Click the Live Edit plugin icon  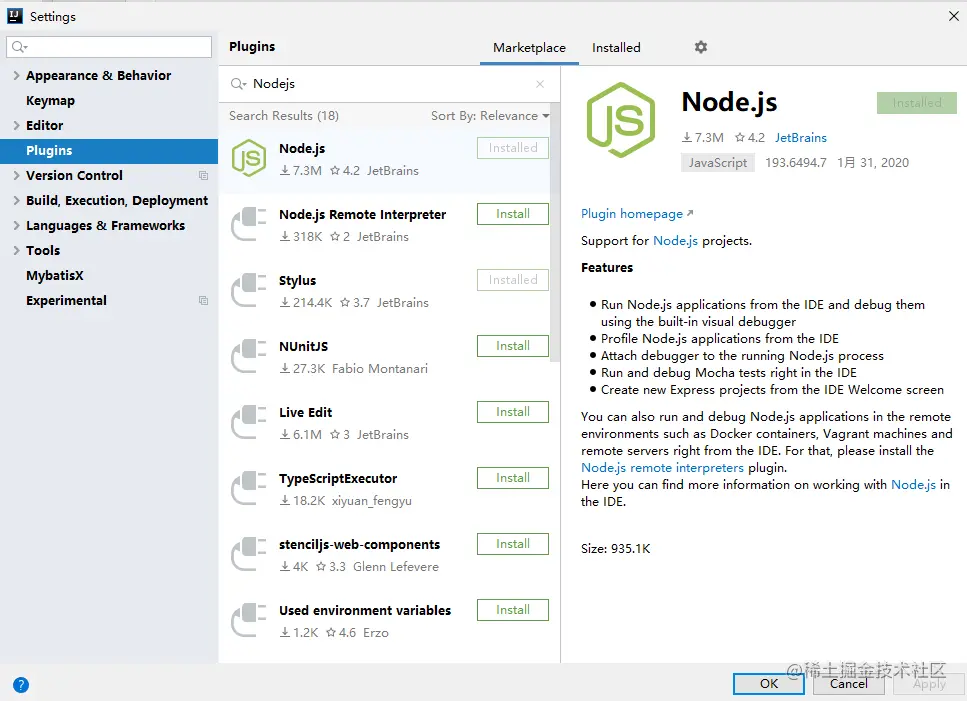(x=249, y=422)
